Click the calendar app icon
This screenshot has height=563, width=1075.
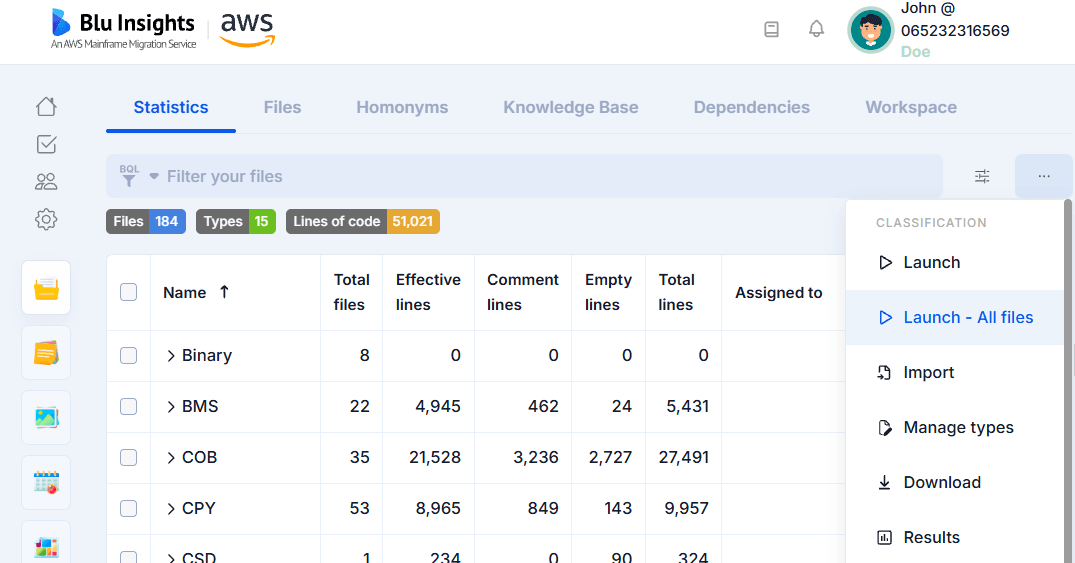click(46, 482)
